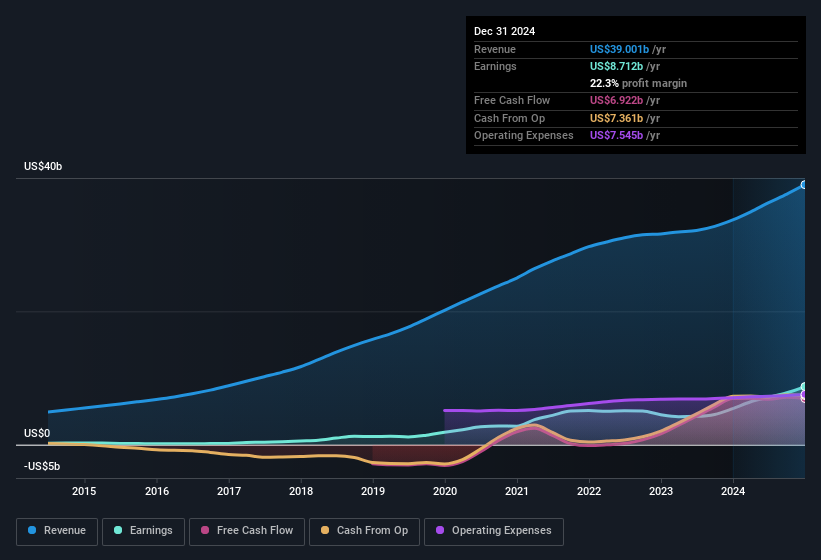This screenshot has height=560, width=821.
Task: Select the 2015 label on the x-axis
Action: click(84, 491)
